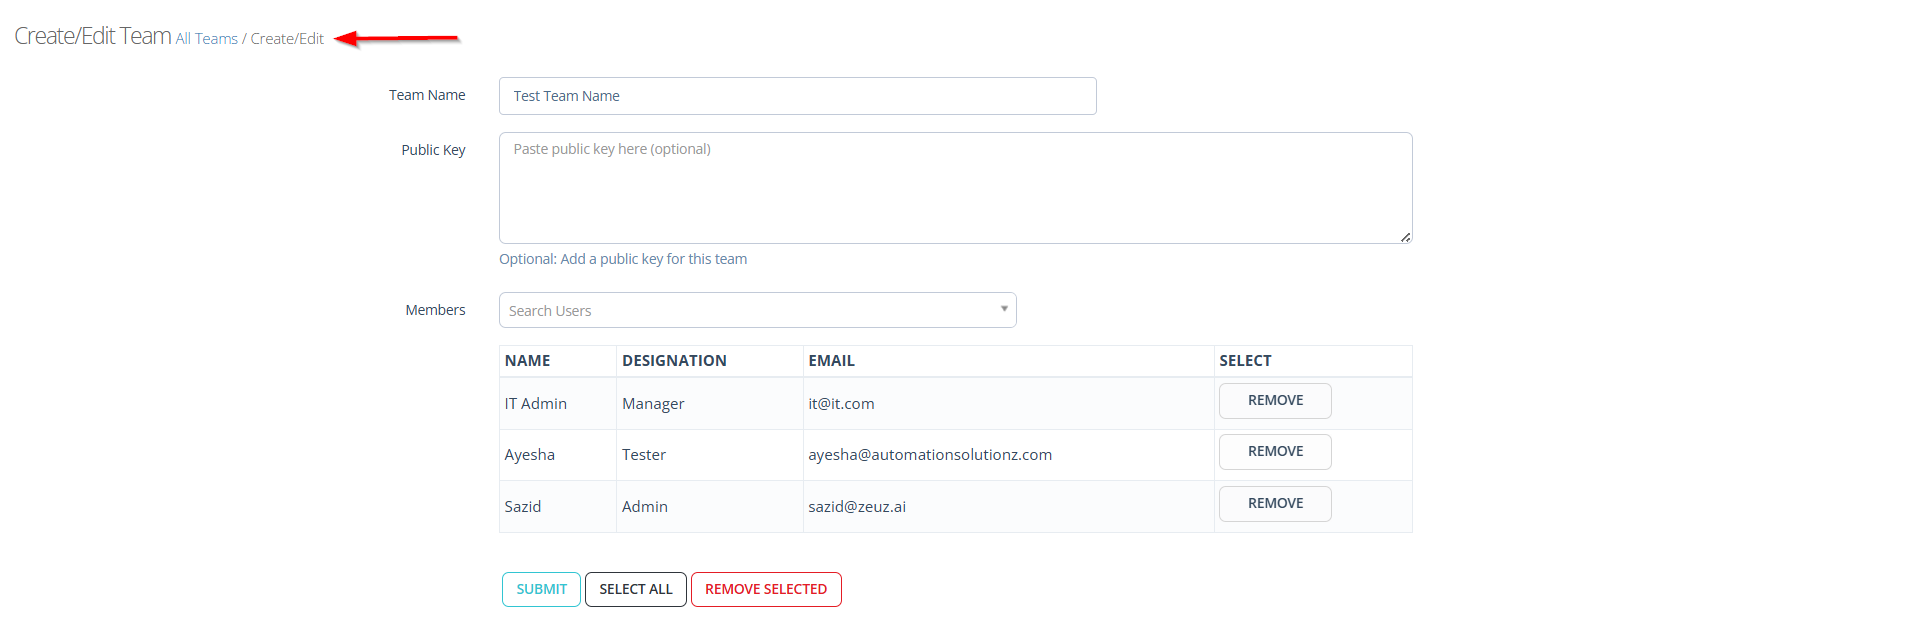The height and width of the screenshot is (642, 1916).
Task: Remove Ayesha from the members table
Action: [x=1274, y=452]
